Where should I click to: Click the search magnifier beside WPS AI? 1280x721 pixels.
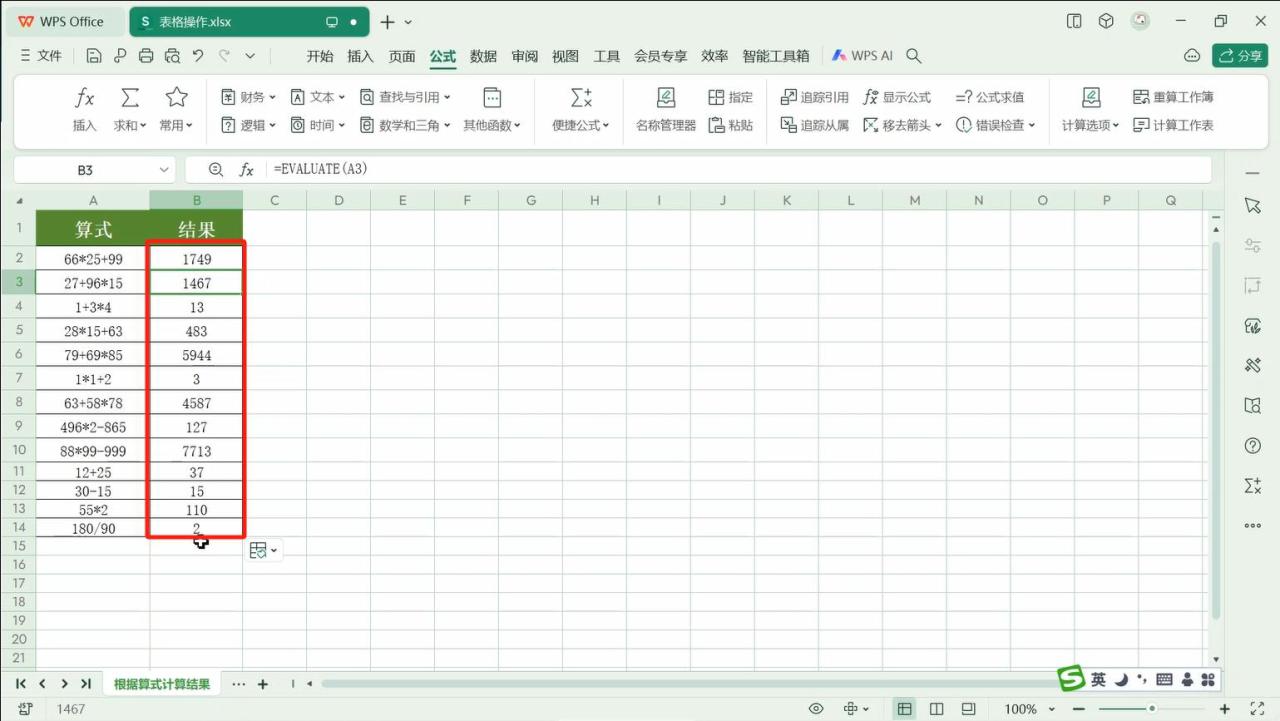(x=913, y=56)
